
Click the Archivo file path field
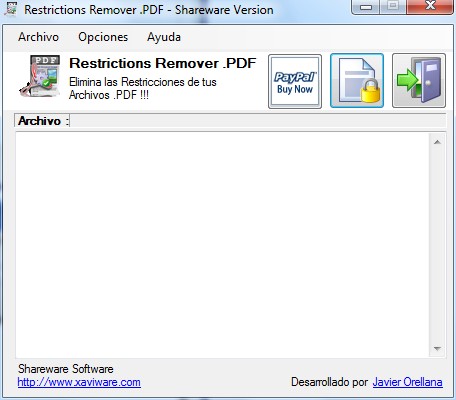pyautogui.click(x=258, y=121)
